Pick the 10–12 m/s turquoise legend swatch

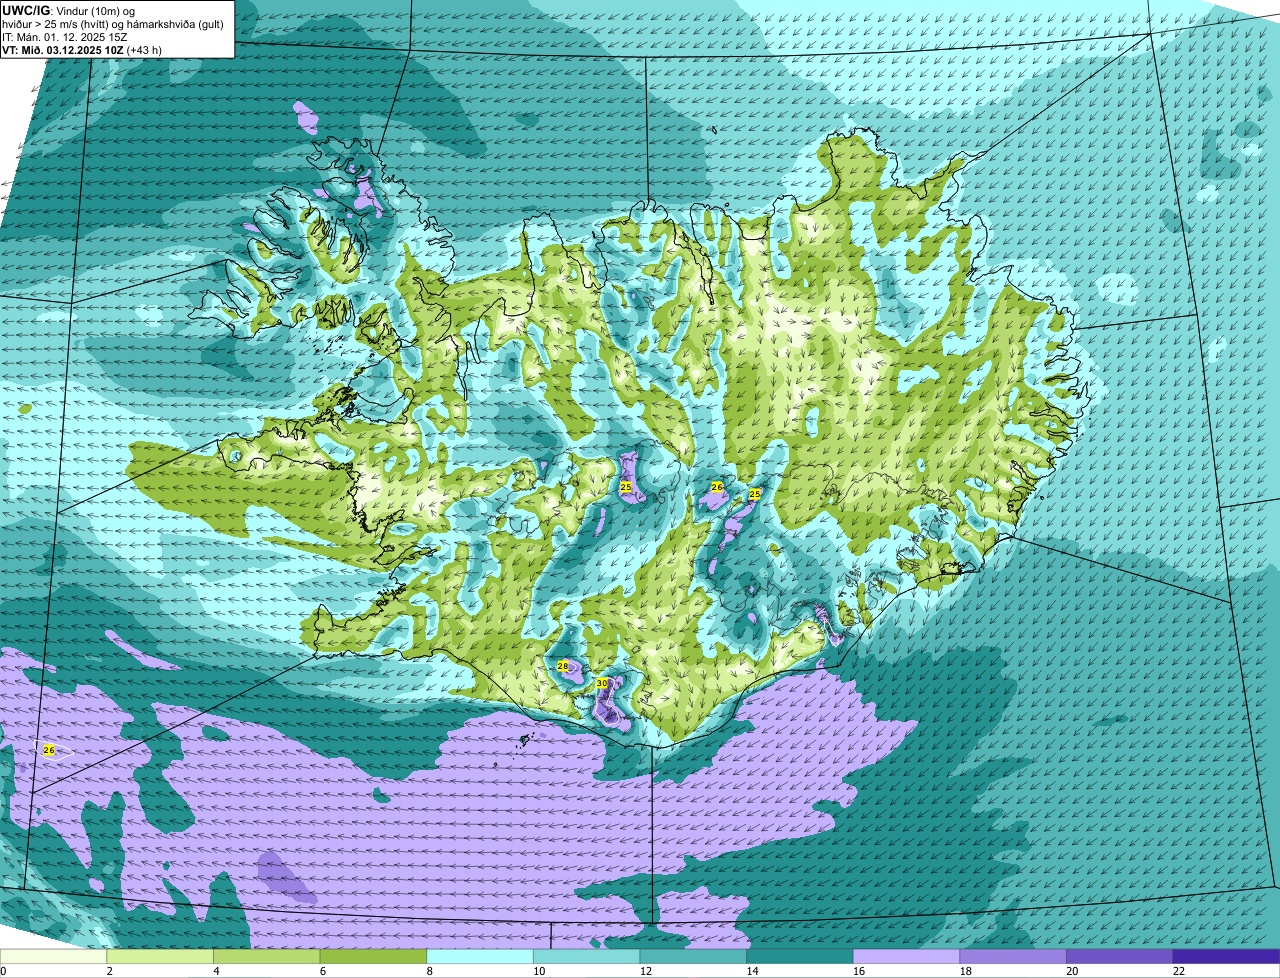pyautogui.click(x=587, y=956)
